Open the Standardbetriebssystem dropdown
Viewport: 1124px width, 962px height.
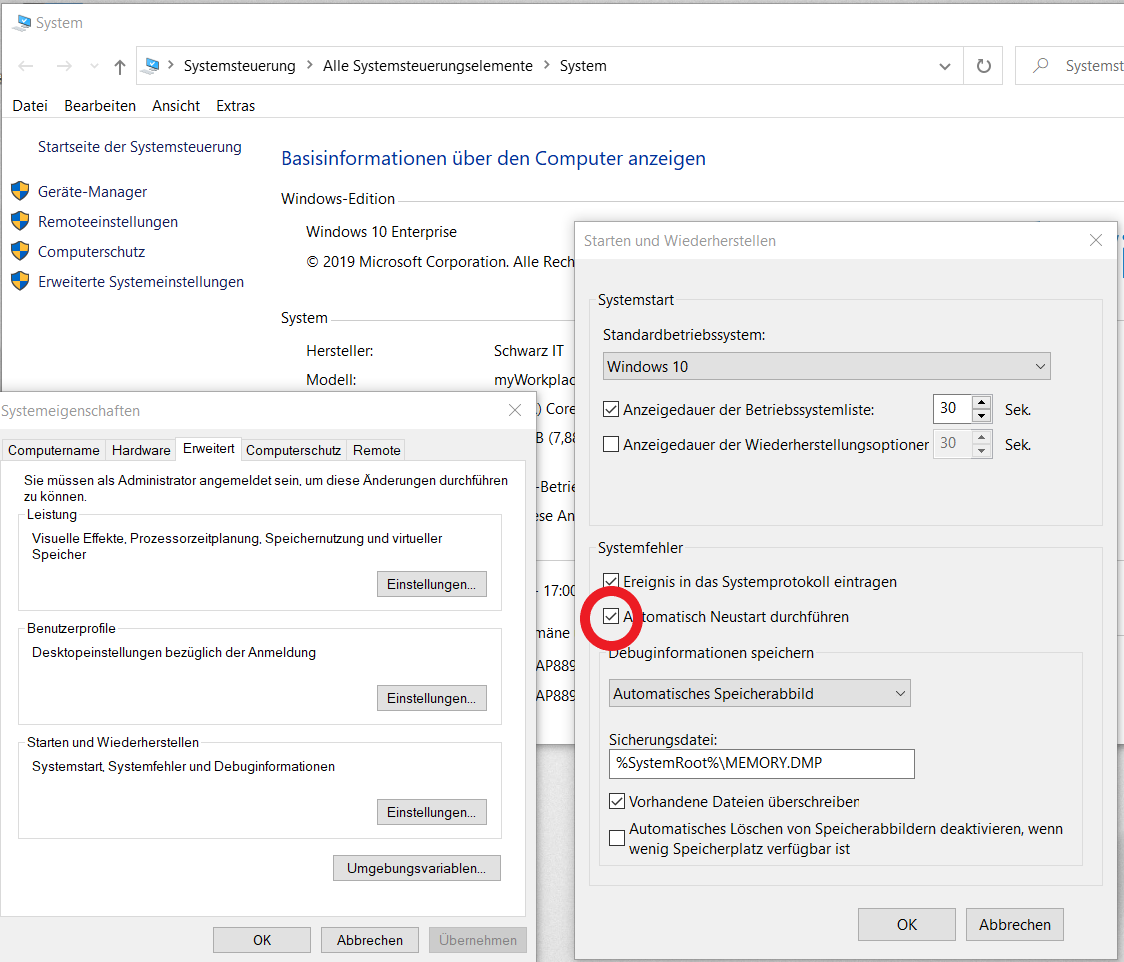(x=827, y=366)
